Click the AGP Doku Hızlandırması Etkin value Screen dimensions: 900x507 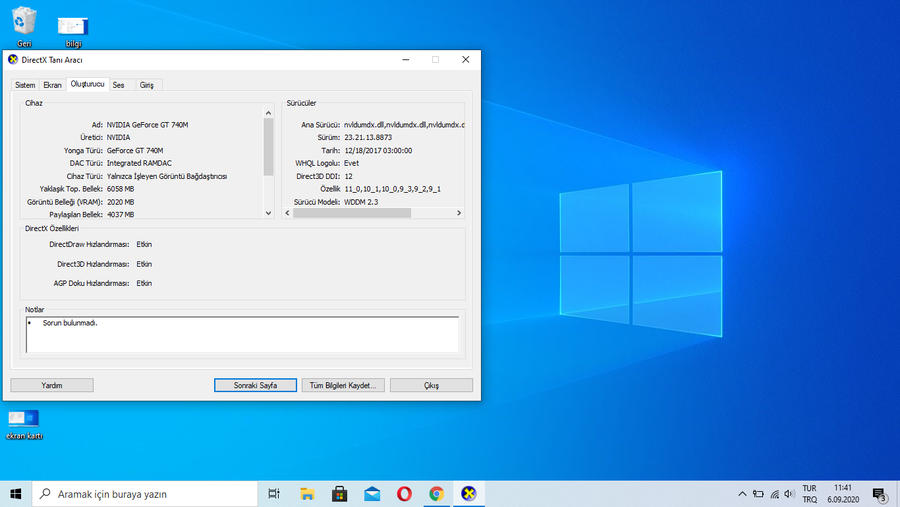point(144,283)
